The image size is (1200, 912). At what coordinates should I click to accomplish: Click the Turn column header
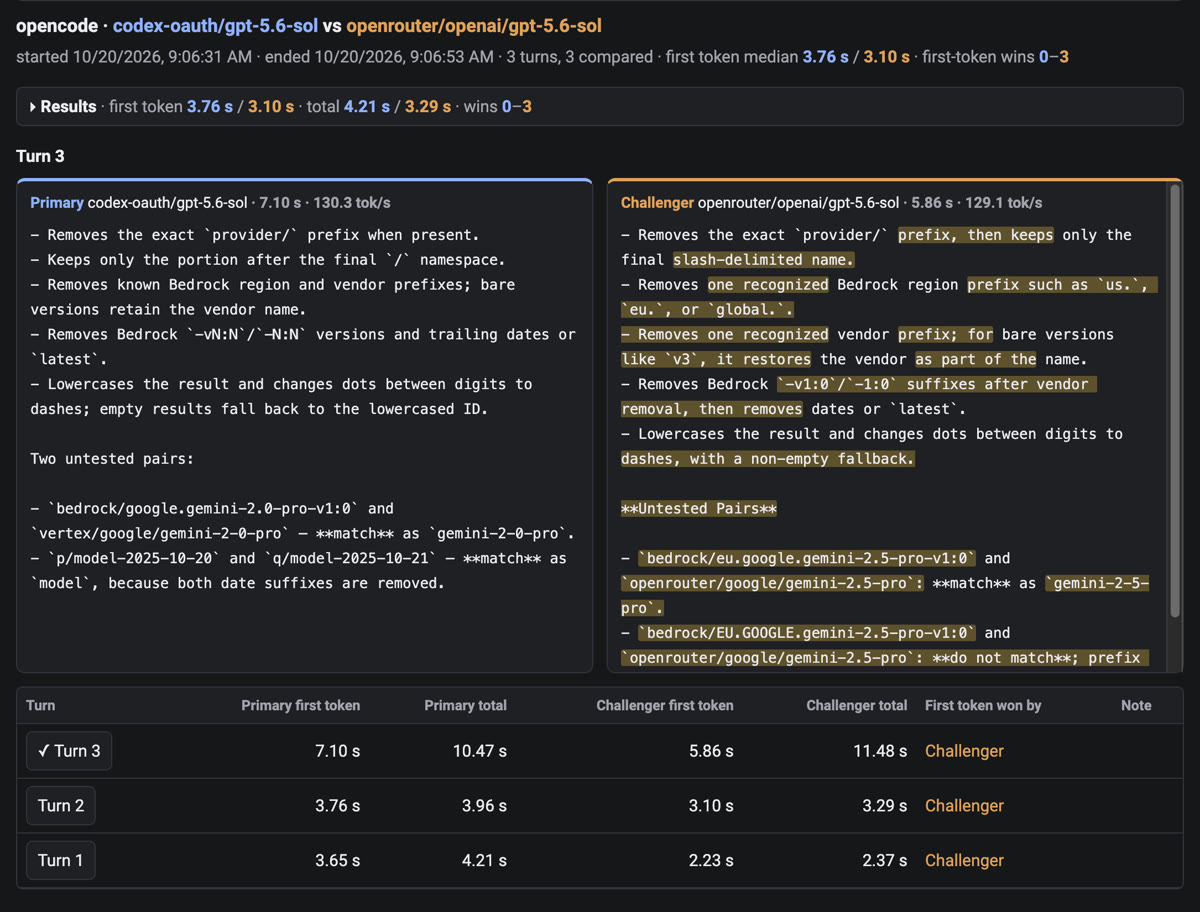coord(41,705)
